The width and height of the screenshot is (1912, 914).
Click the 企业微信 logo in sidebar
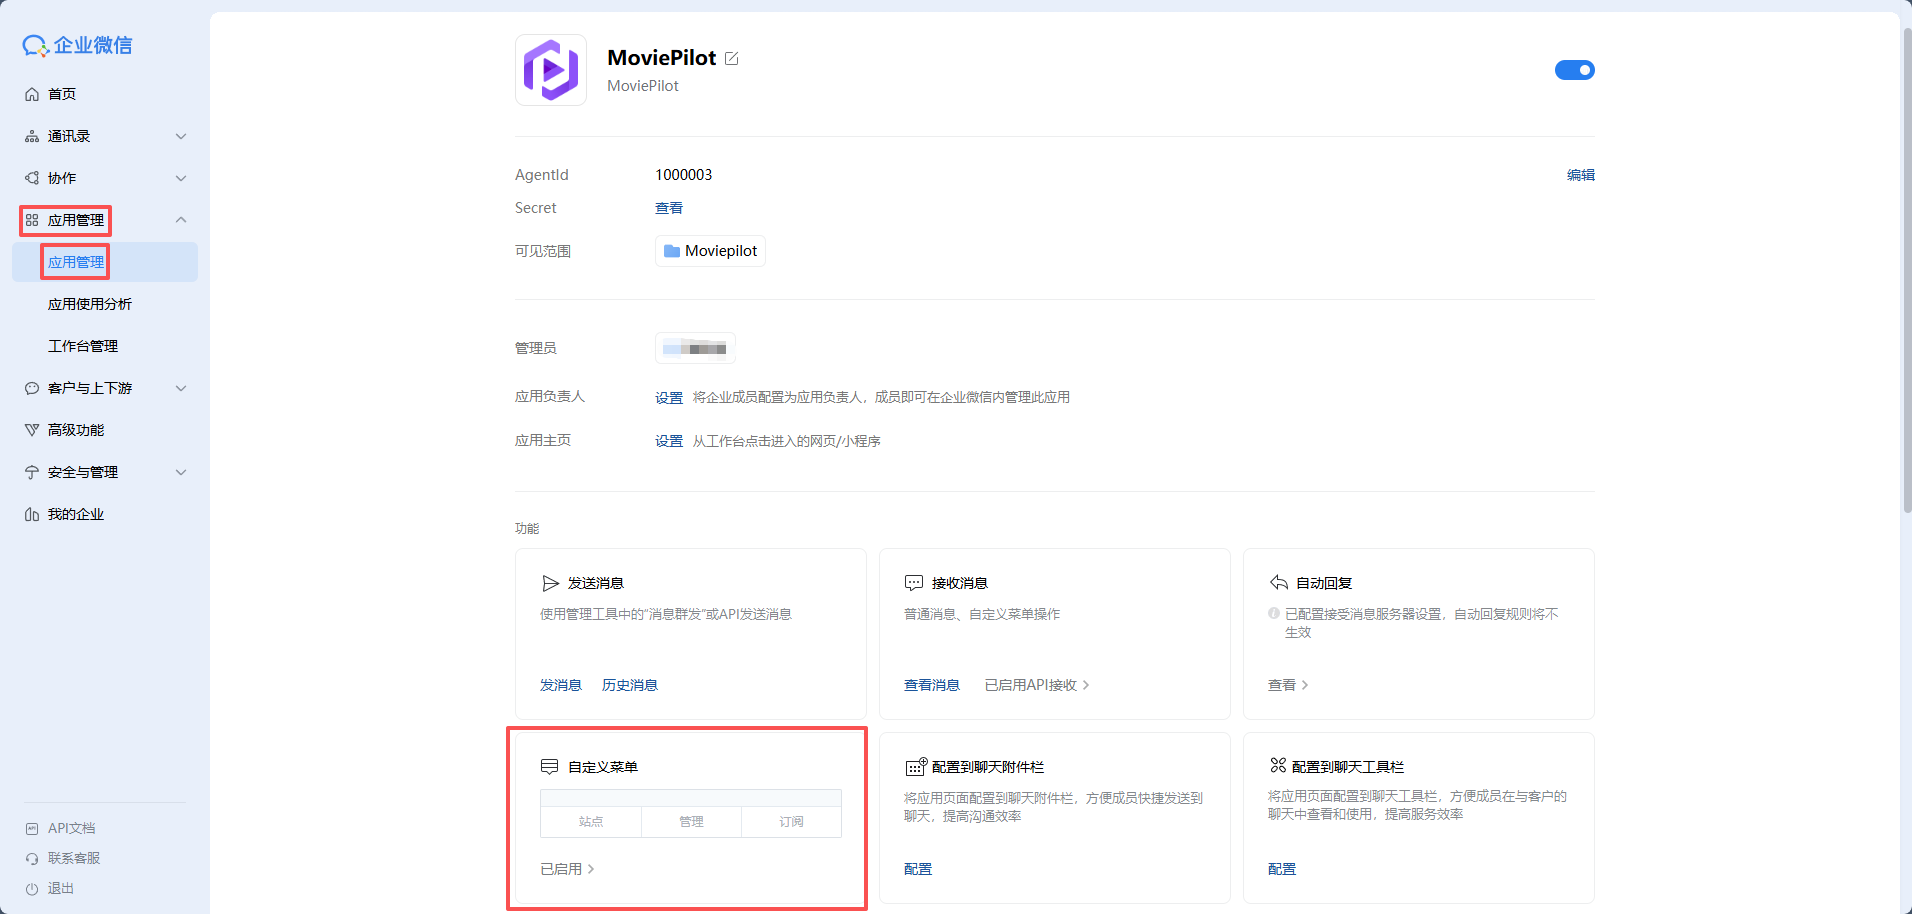click(78, 45)
